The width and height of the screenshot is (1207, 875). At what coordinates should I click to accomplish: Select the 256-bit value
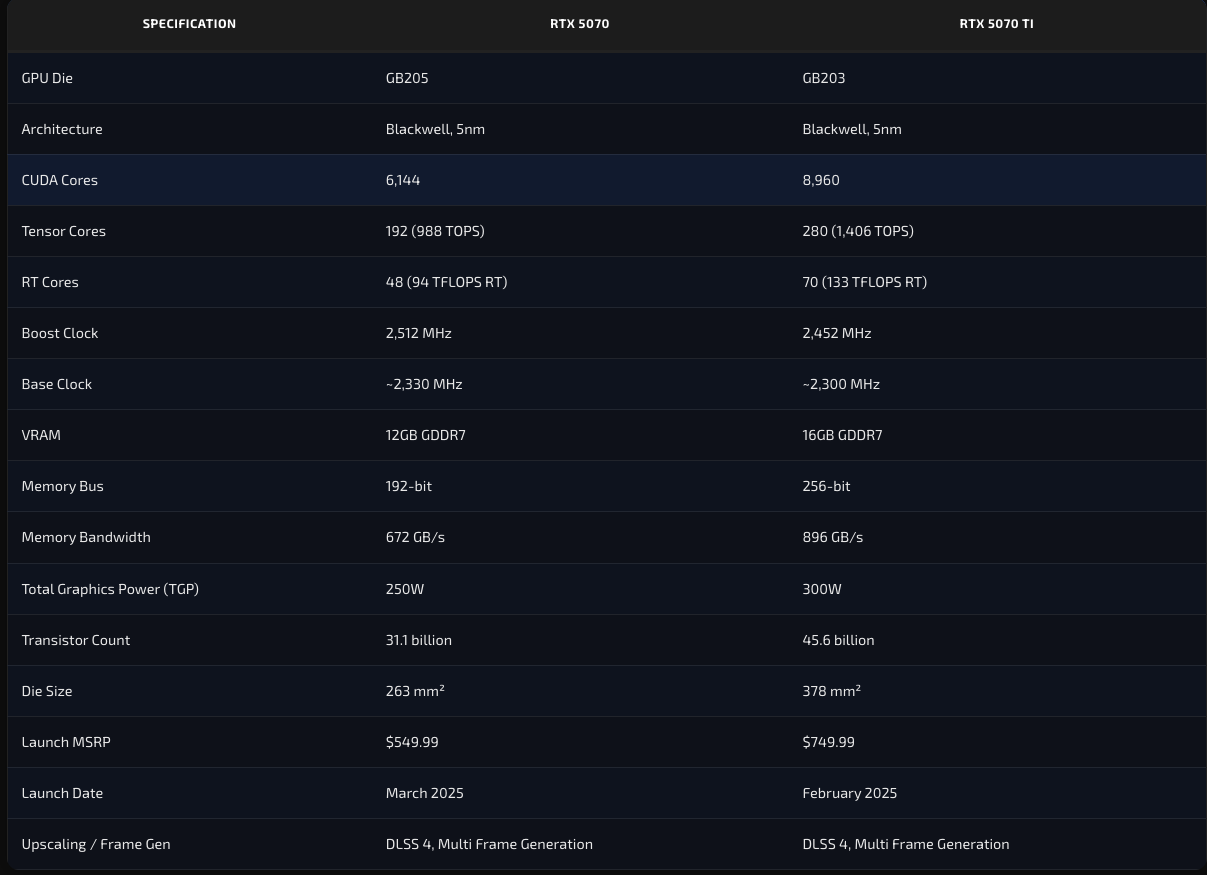point(826,486)
